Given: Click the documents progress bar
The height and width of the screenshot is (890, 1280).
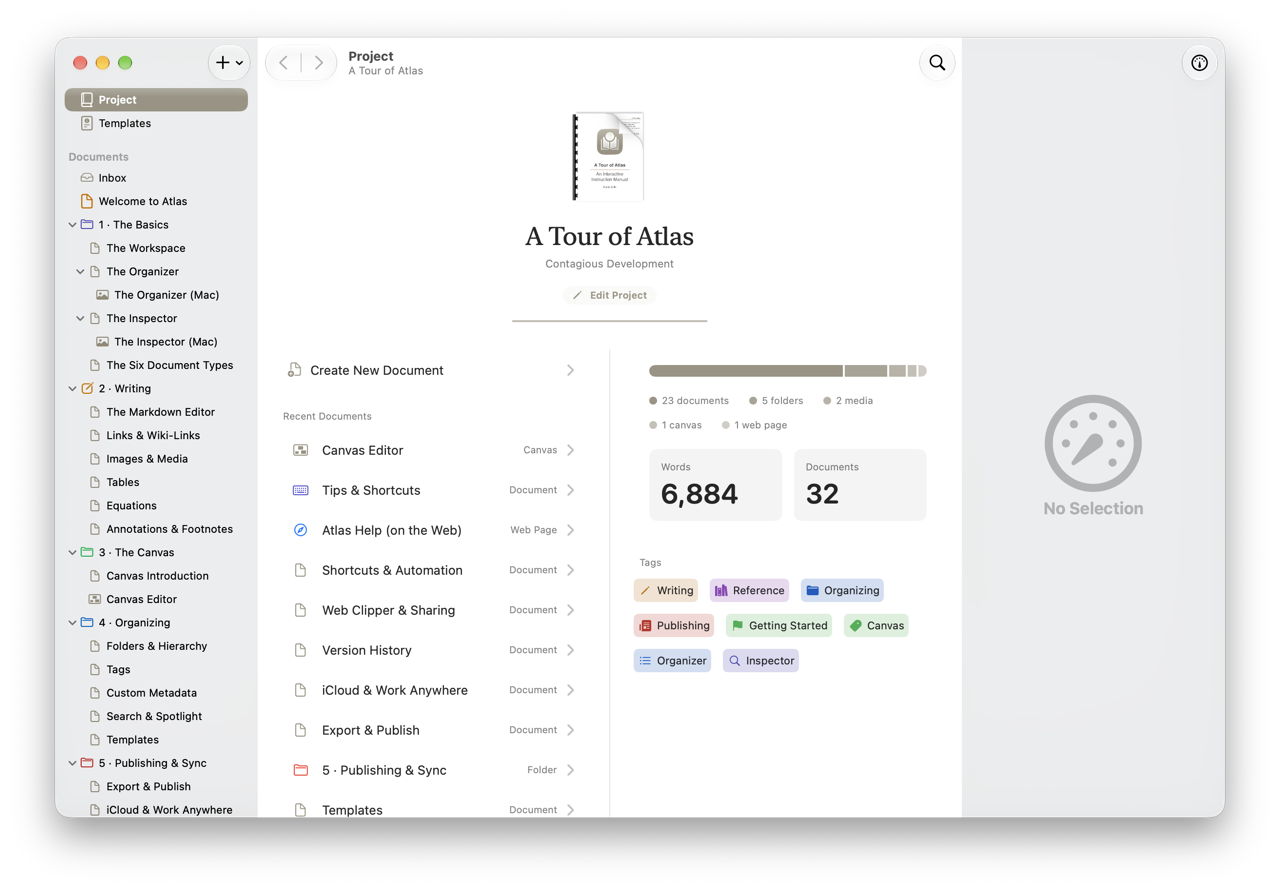Looking at the screenshot, I should (x=788, y=371).
